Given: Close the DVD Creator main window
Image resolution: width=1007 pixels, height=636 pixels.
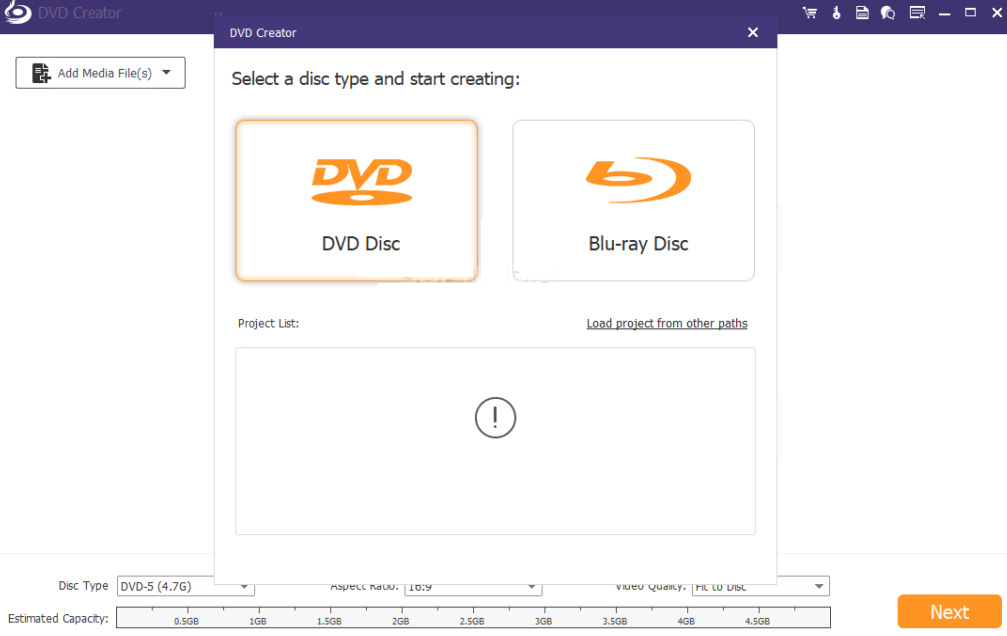Looking at the screenshot, I should 997,13.
